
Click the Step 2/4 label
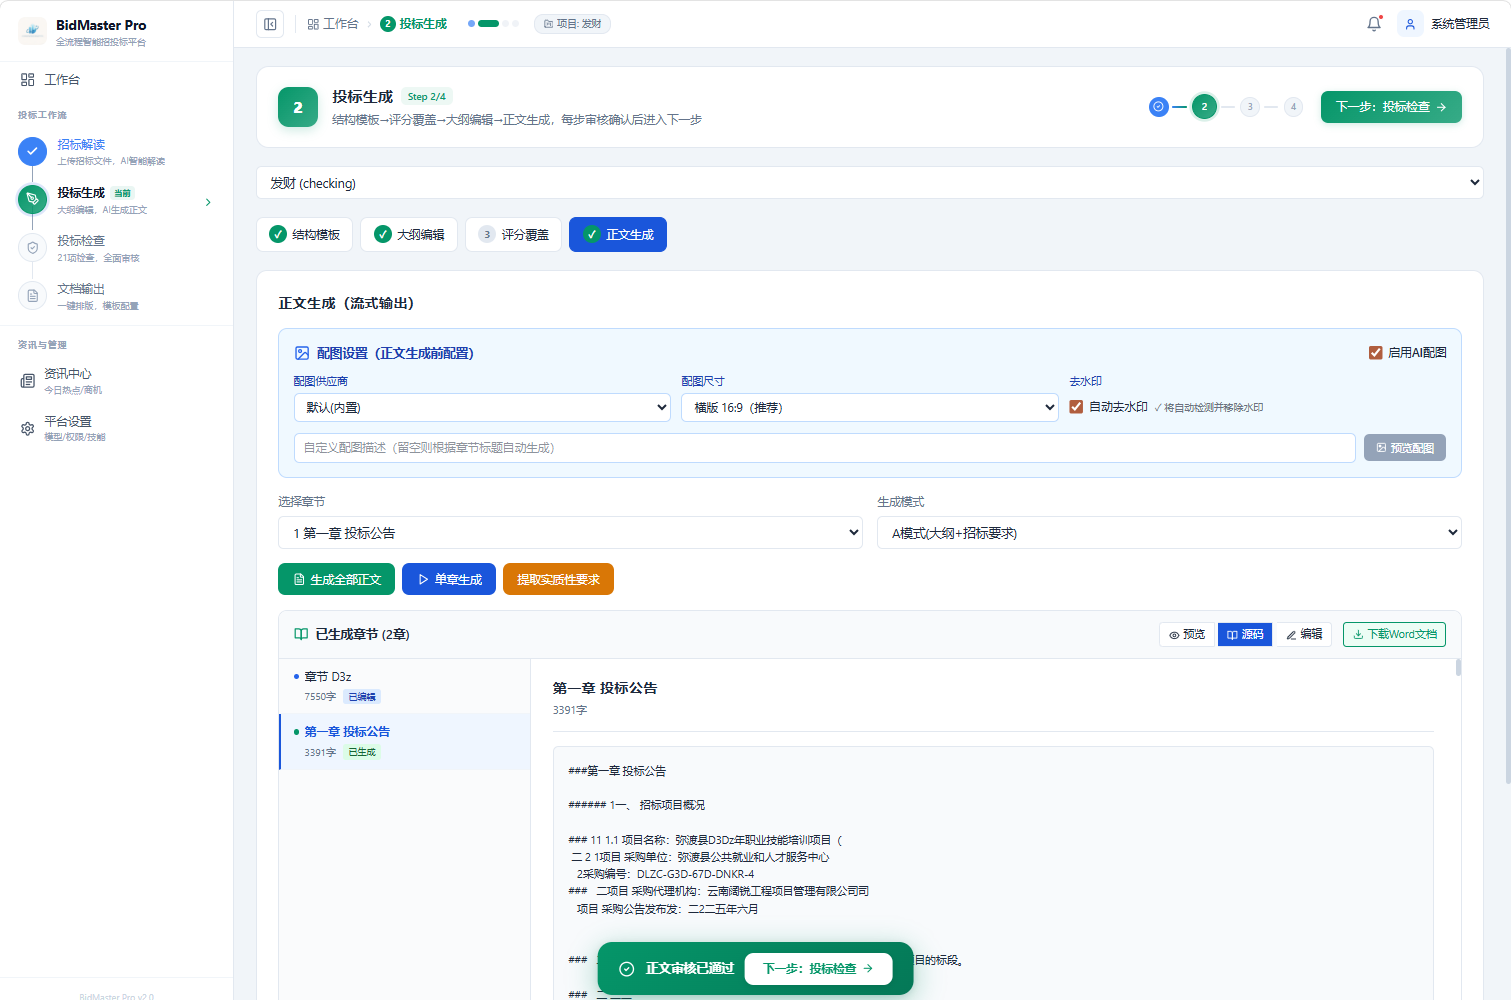427,97
